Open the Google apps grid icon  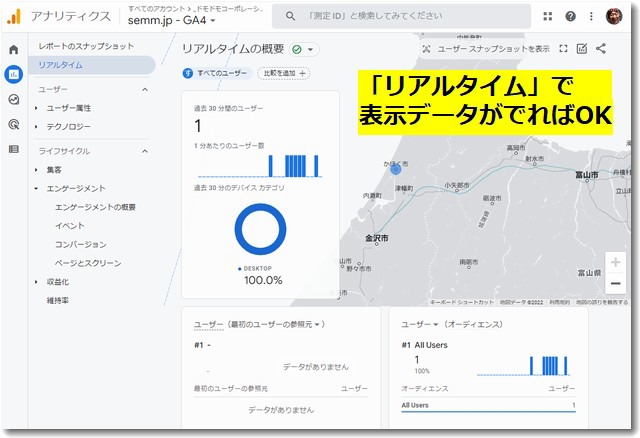pyautogui.click(x=548, y=16)
